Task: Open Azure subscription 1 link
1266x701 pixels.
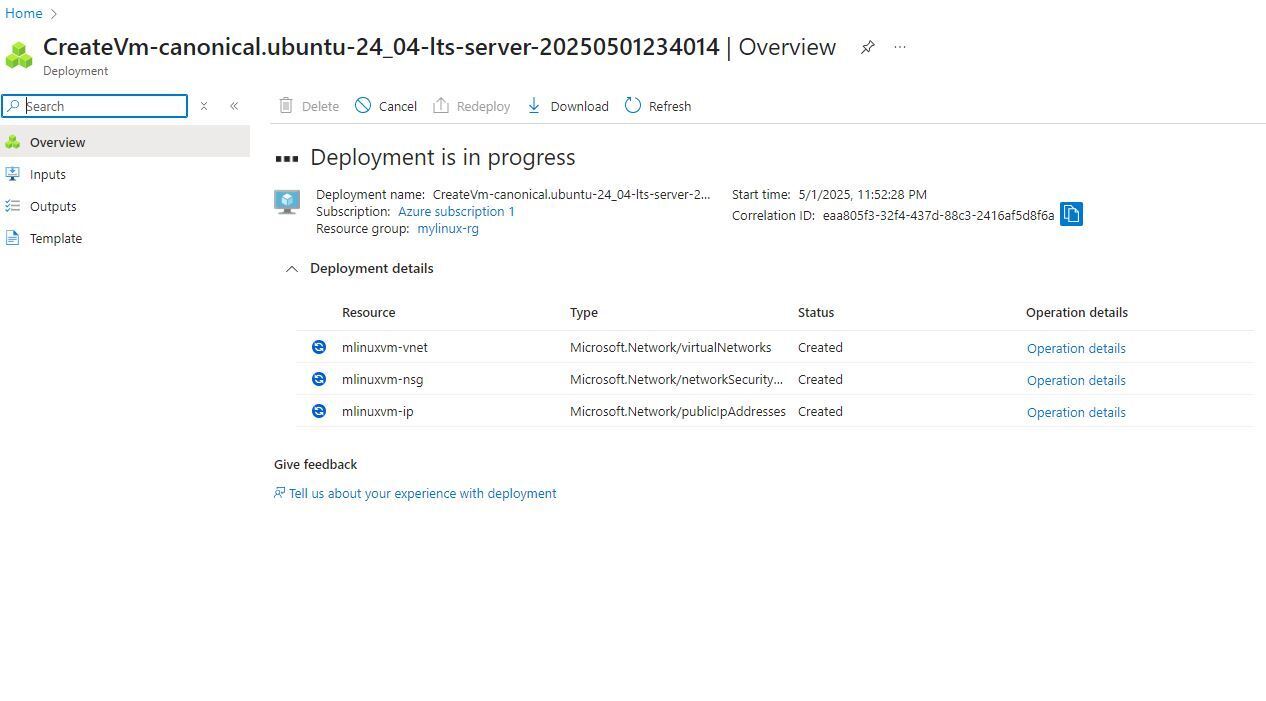Action: point(456,212)
